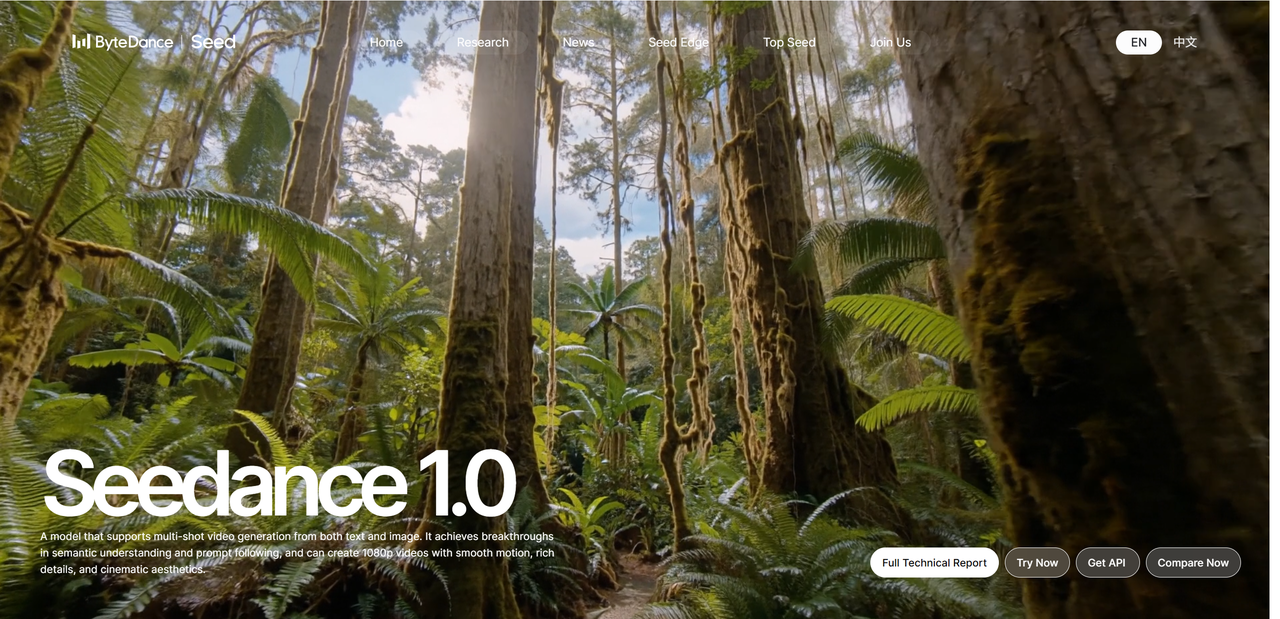The height and width of the screenshot is (619, 1280).
Task: Switch the site language to 中文
Action: click(1183, 42)
